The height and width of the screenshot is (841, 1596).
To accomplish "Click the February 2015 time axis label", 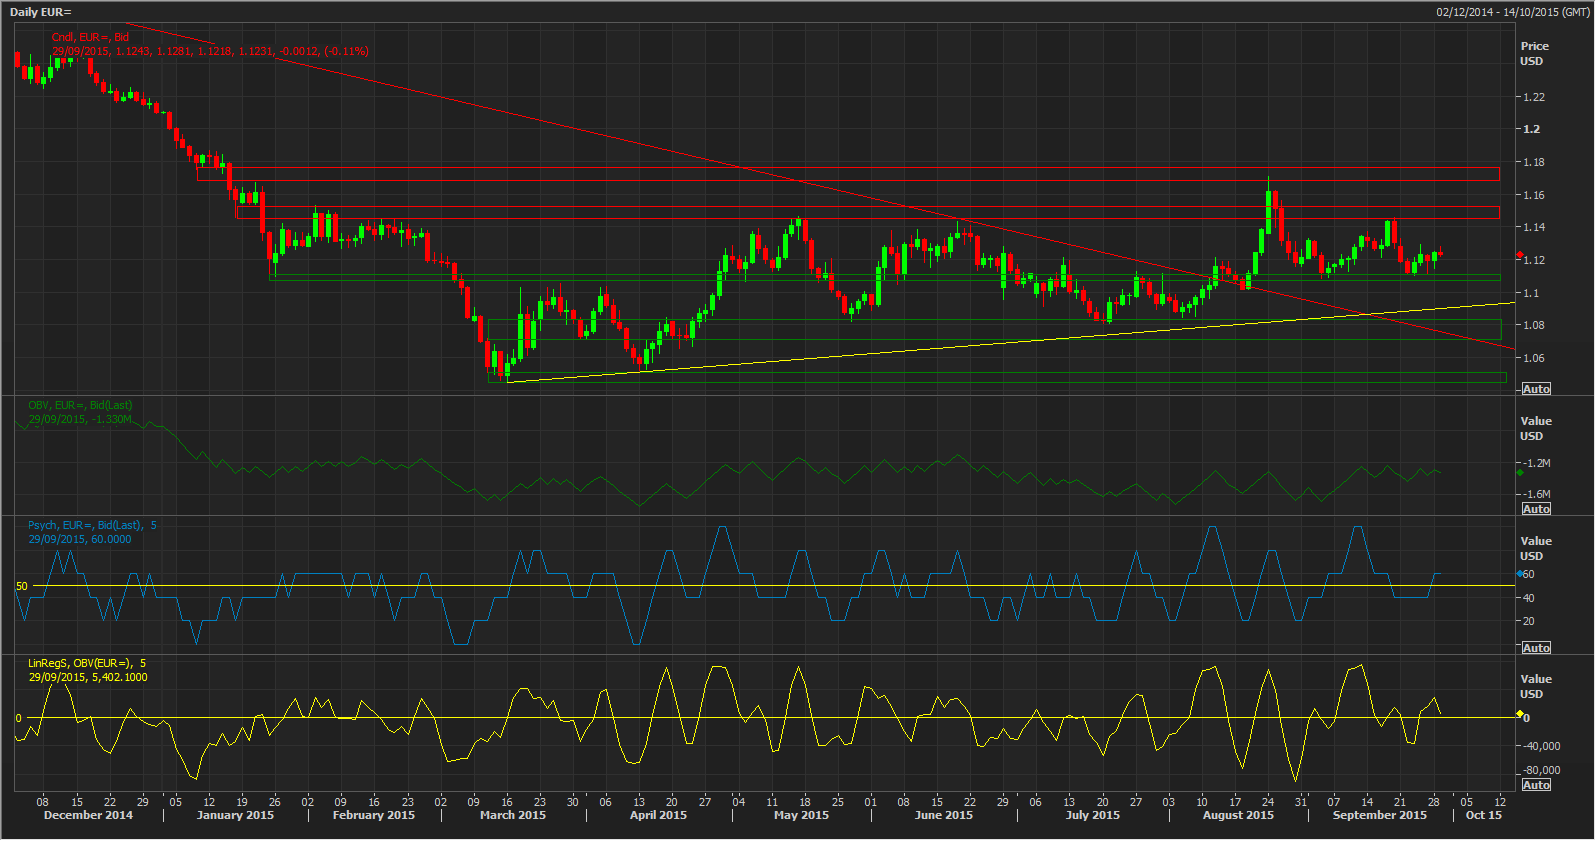I will [x=373, y=815].
